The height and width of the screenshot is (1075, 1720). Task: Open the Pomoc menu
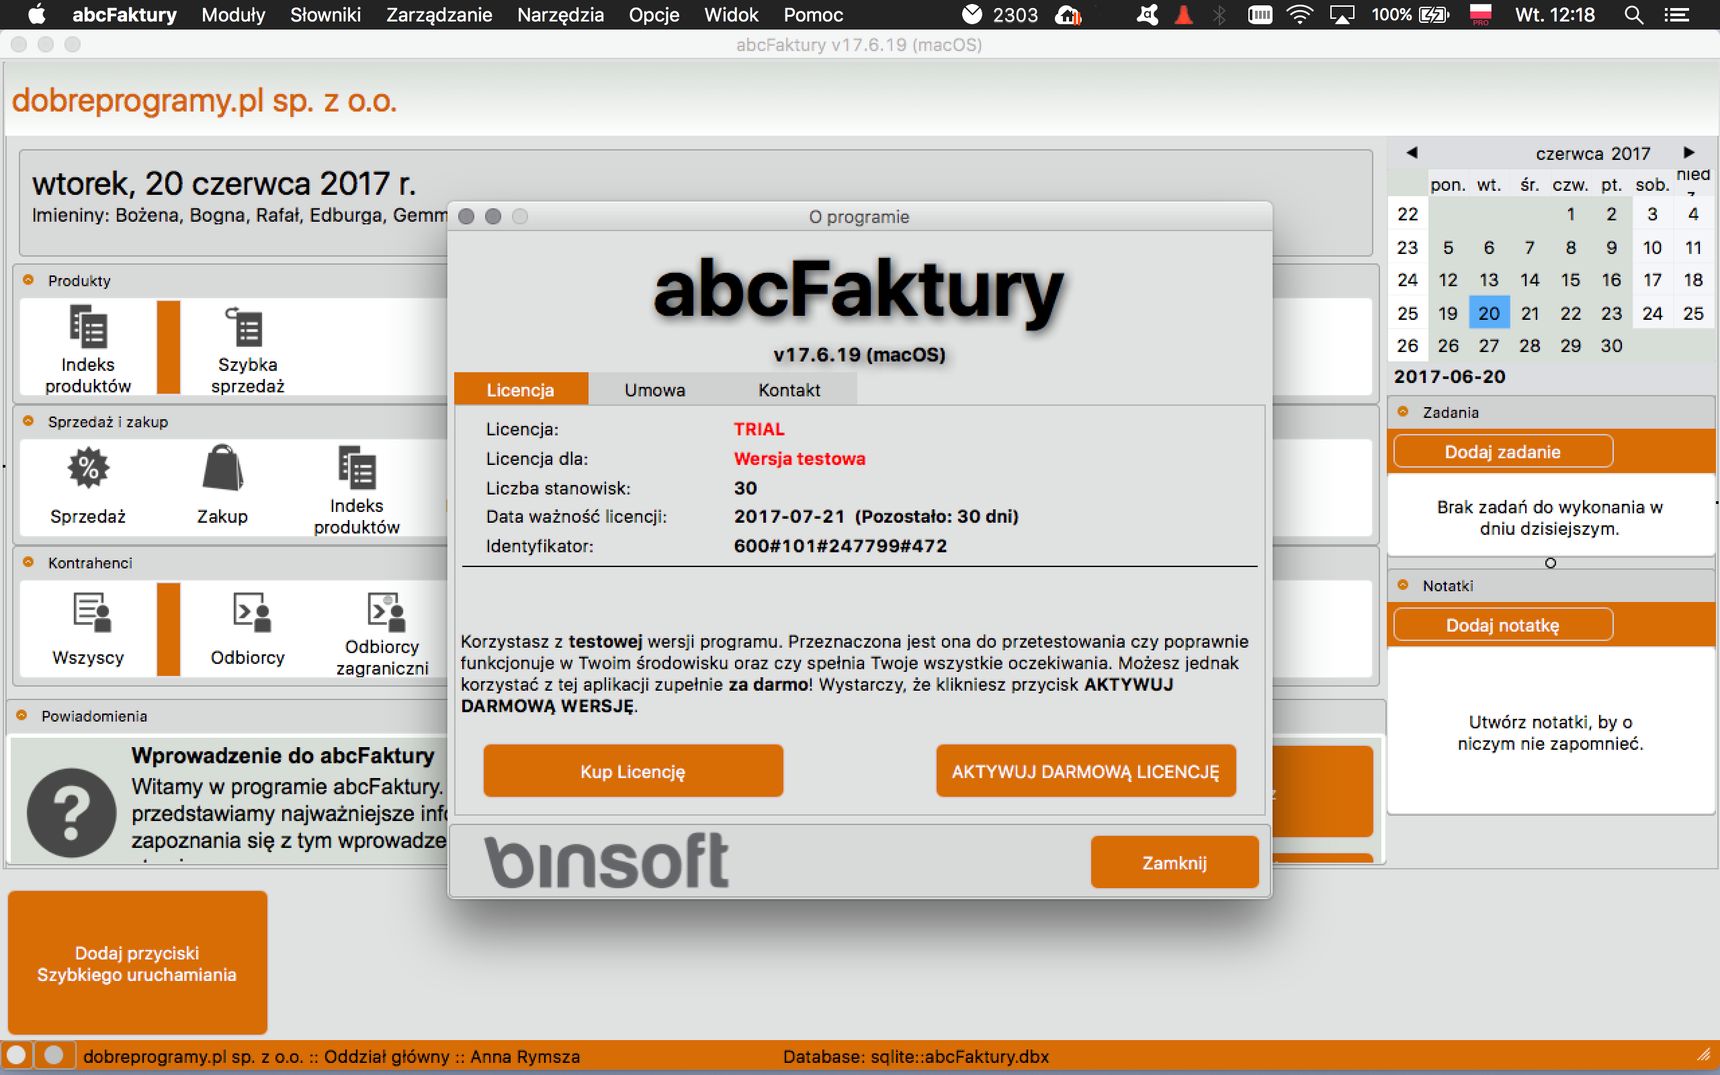[813, 15]
